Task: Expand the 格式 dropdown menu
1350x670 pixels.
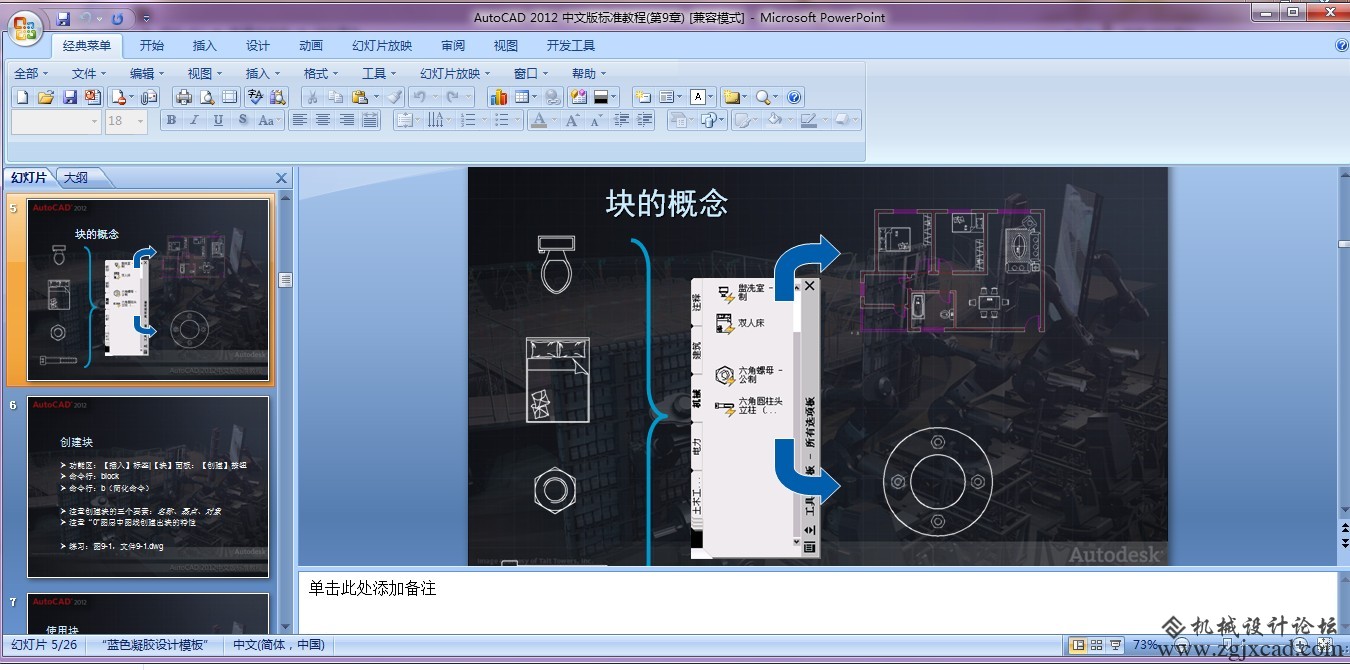Action: [x=322, y=73]
